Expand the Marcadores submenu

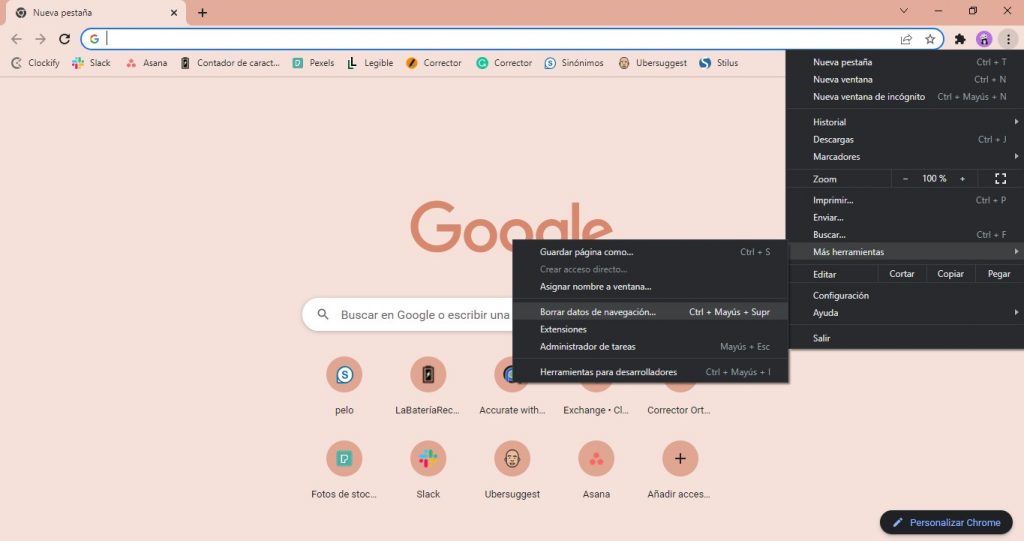pos(904,157)
